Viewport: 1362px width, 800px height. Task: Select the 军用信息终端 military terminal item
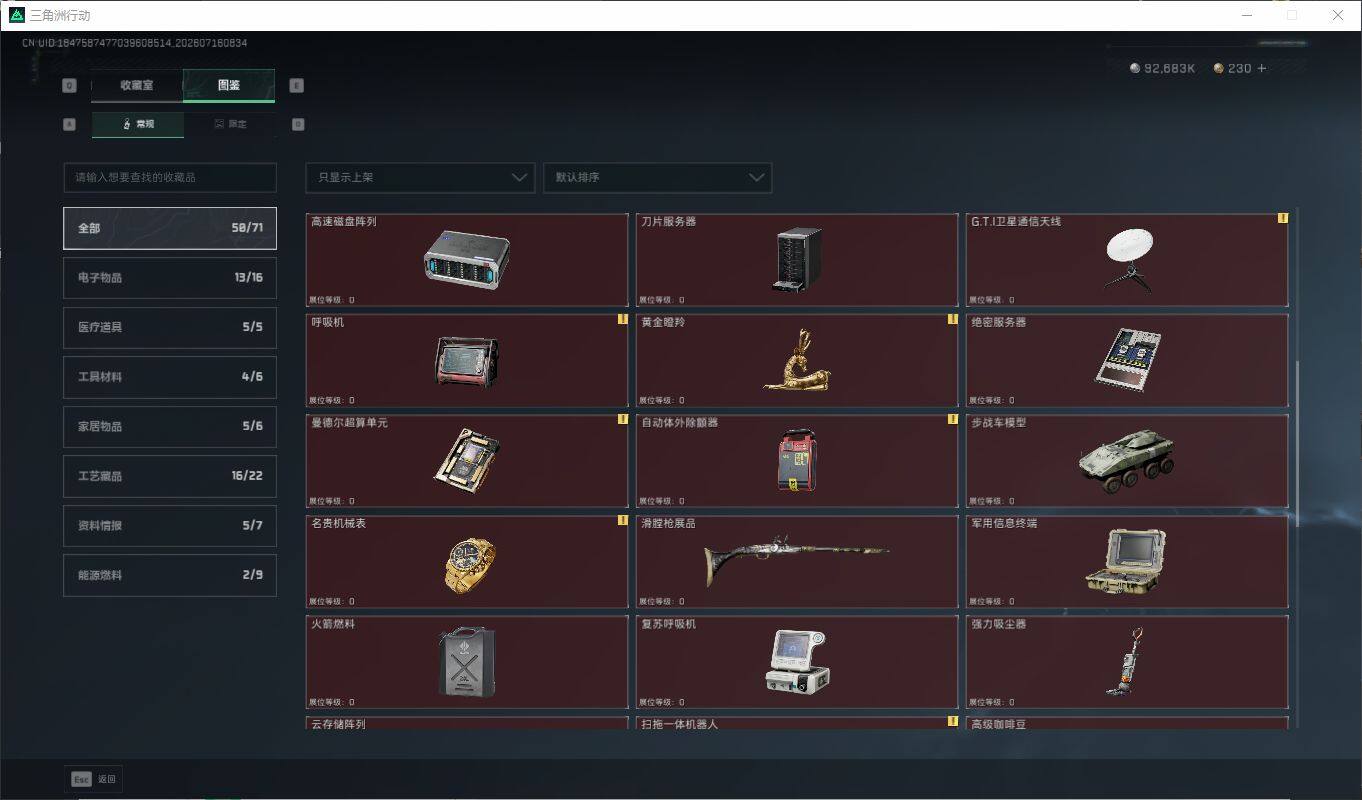[1127, 562]
